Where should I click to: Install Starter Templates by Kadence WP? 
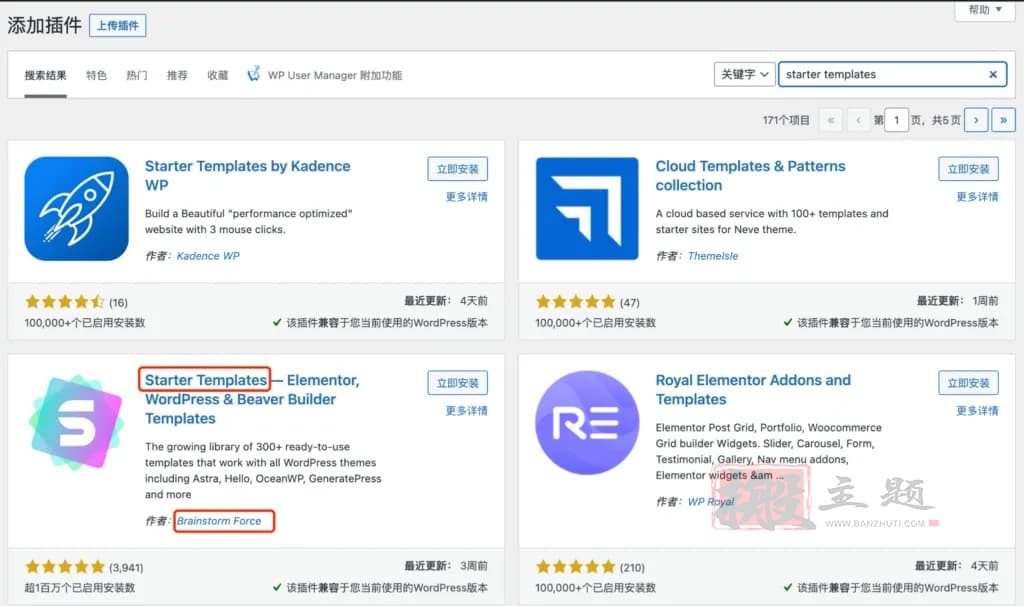tap(457, 168)
